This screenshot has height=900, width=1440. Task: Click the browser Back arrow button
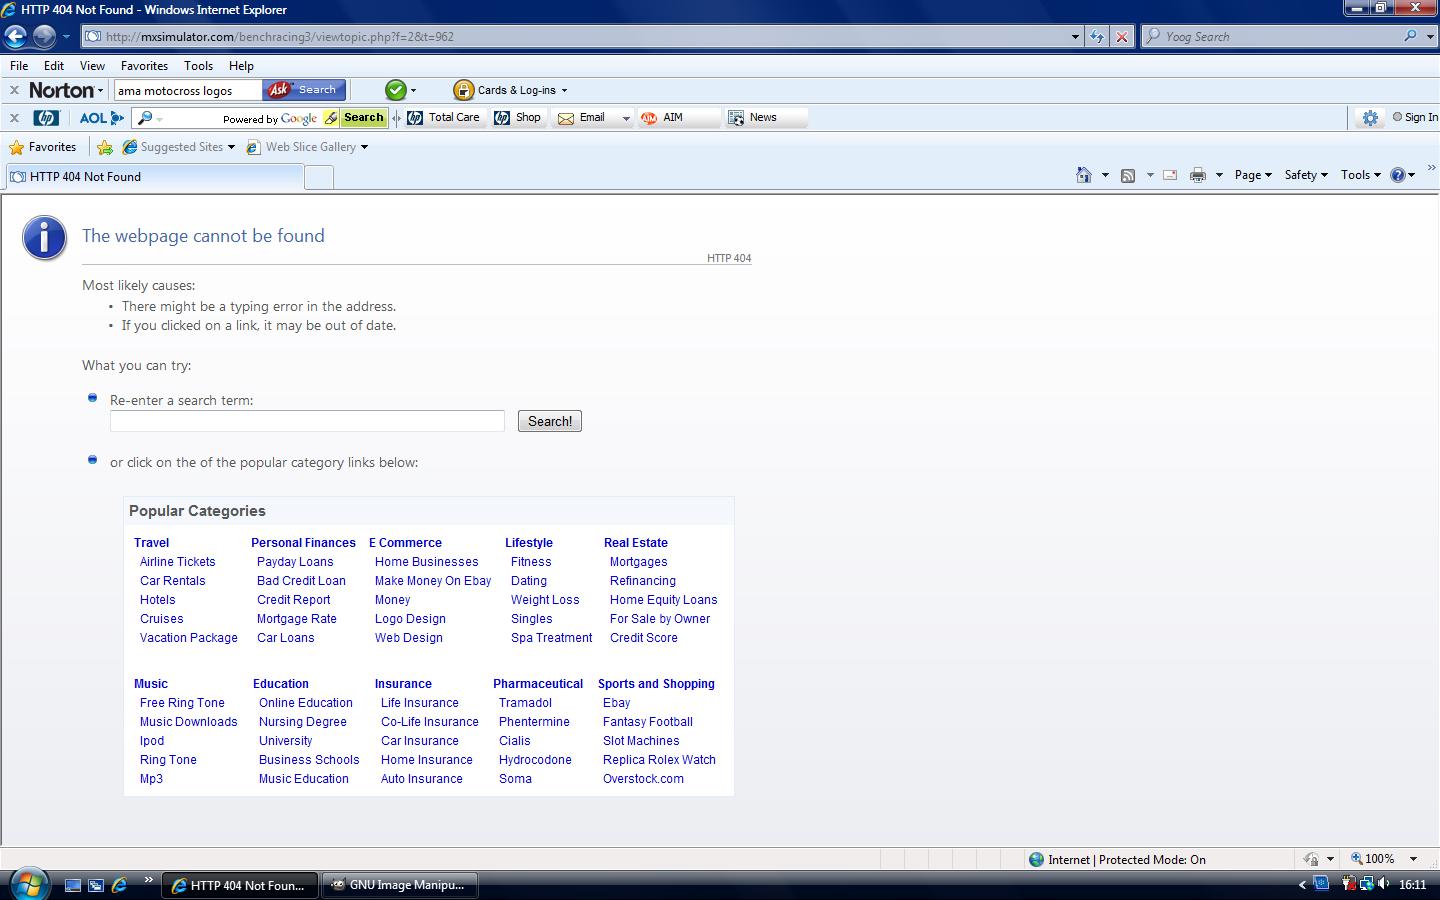[x=15, y=37]
